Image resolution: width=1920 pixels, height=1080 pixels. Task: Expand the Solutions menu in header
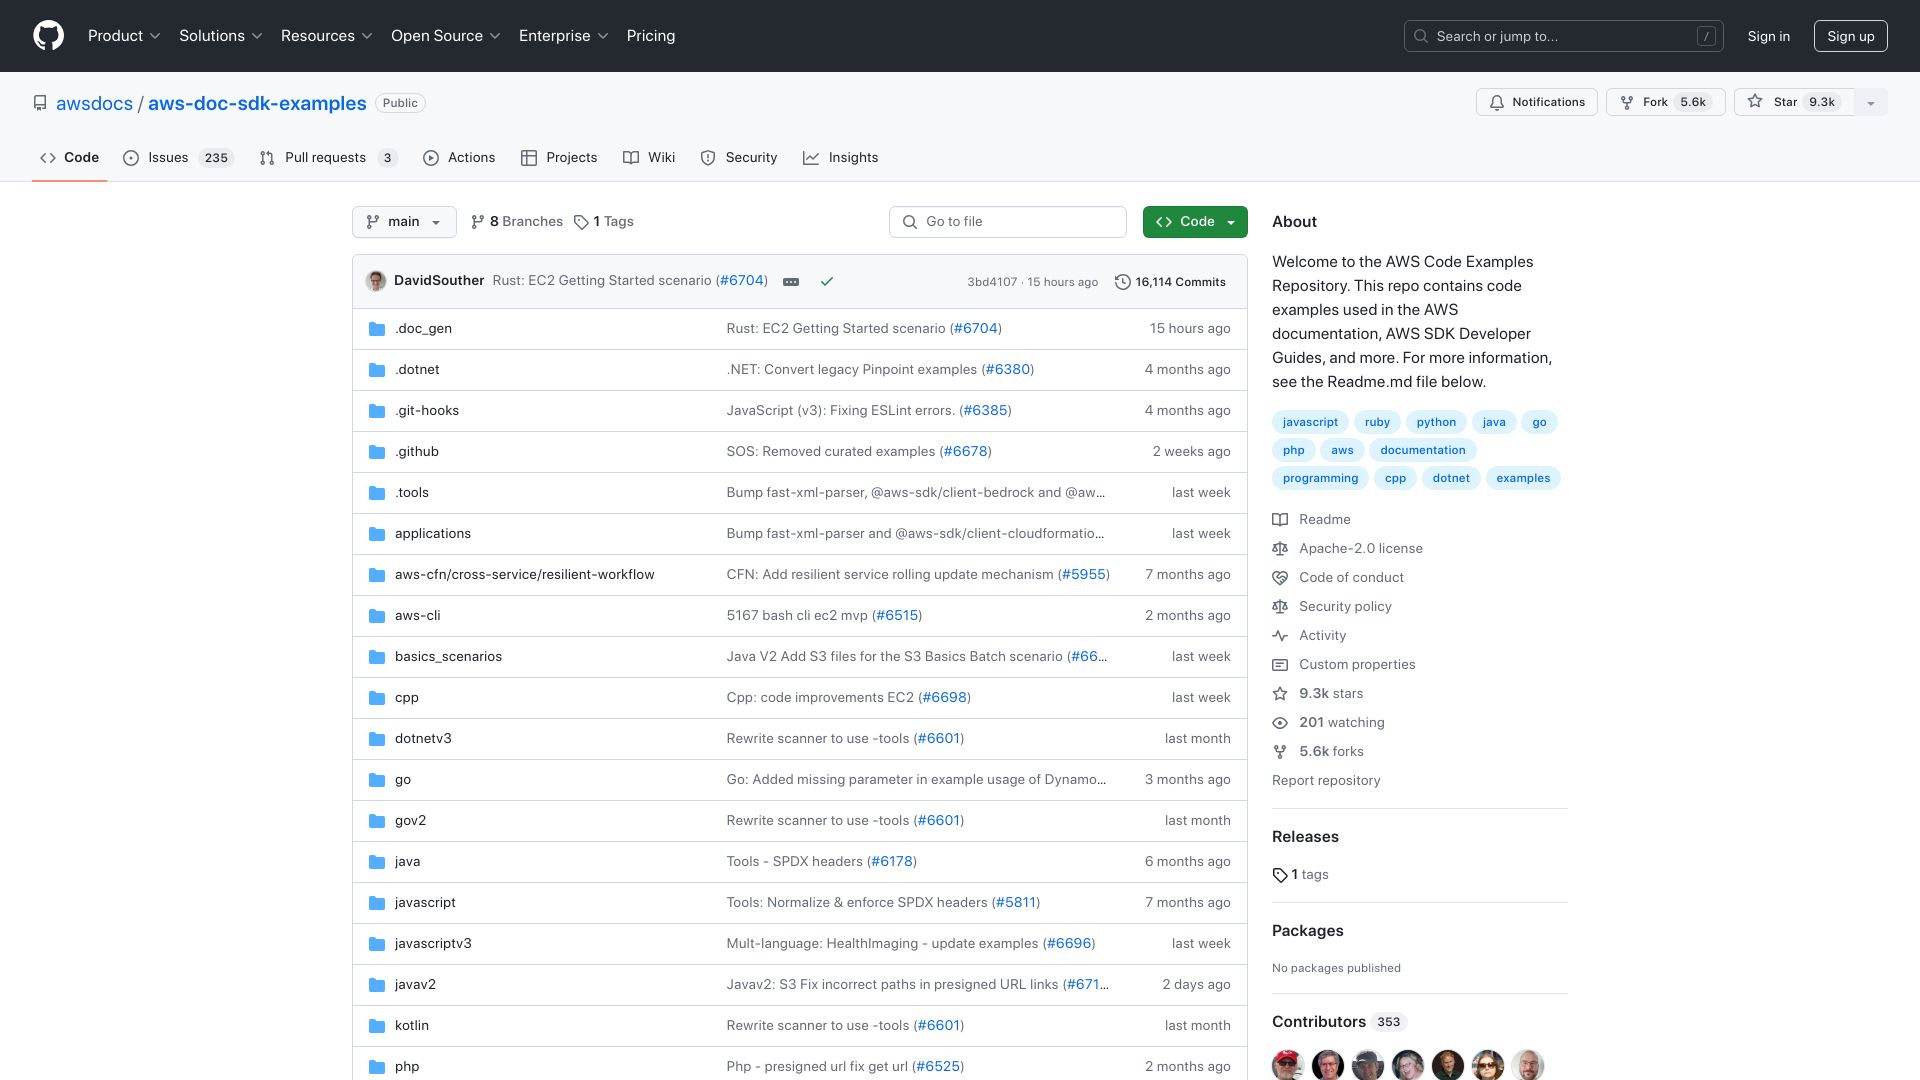coord(221,36)
